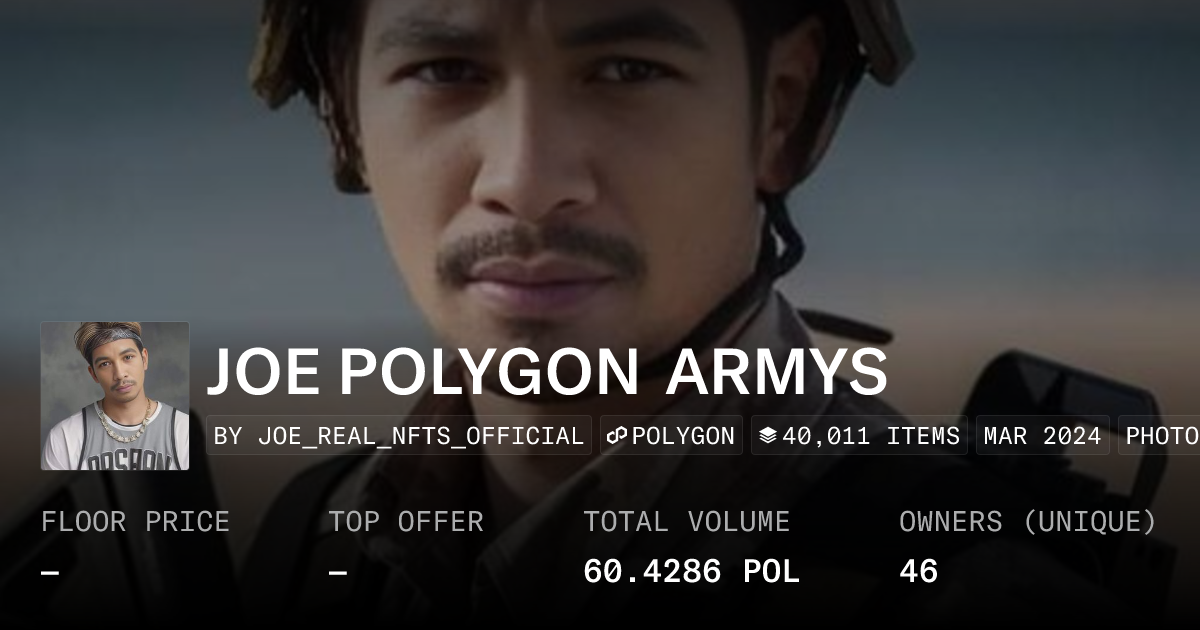Click the FLOOR PRICE label
Screen dimensions: 1200x630
[x=135, y=522]
